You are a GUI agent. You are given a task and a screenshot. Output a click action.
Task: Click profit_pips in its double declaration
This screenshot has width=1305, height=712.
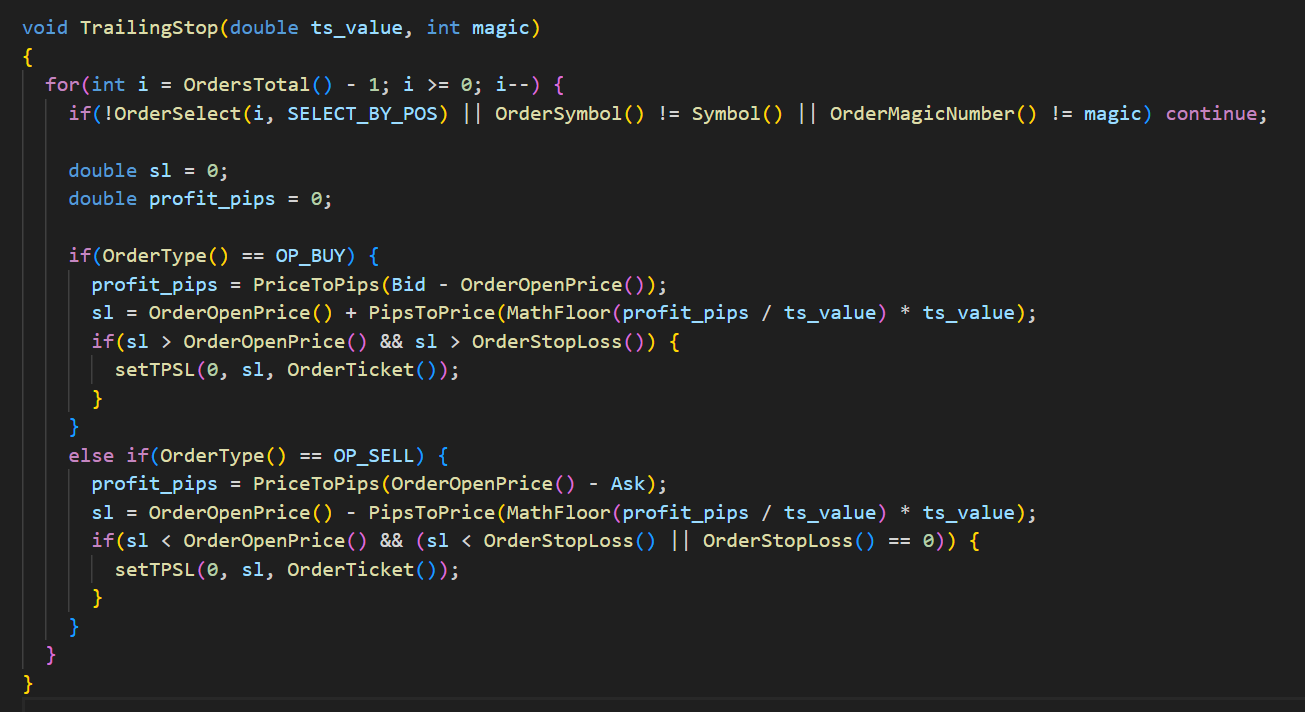[x=211, y=199]
